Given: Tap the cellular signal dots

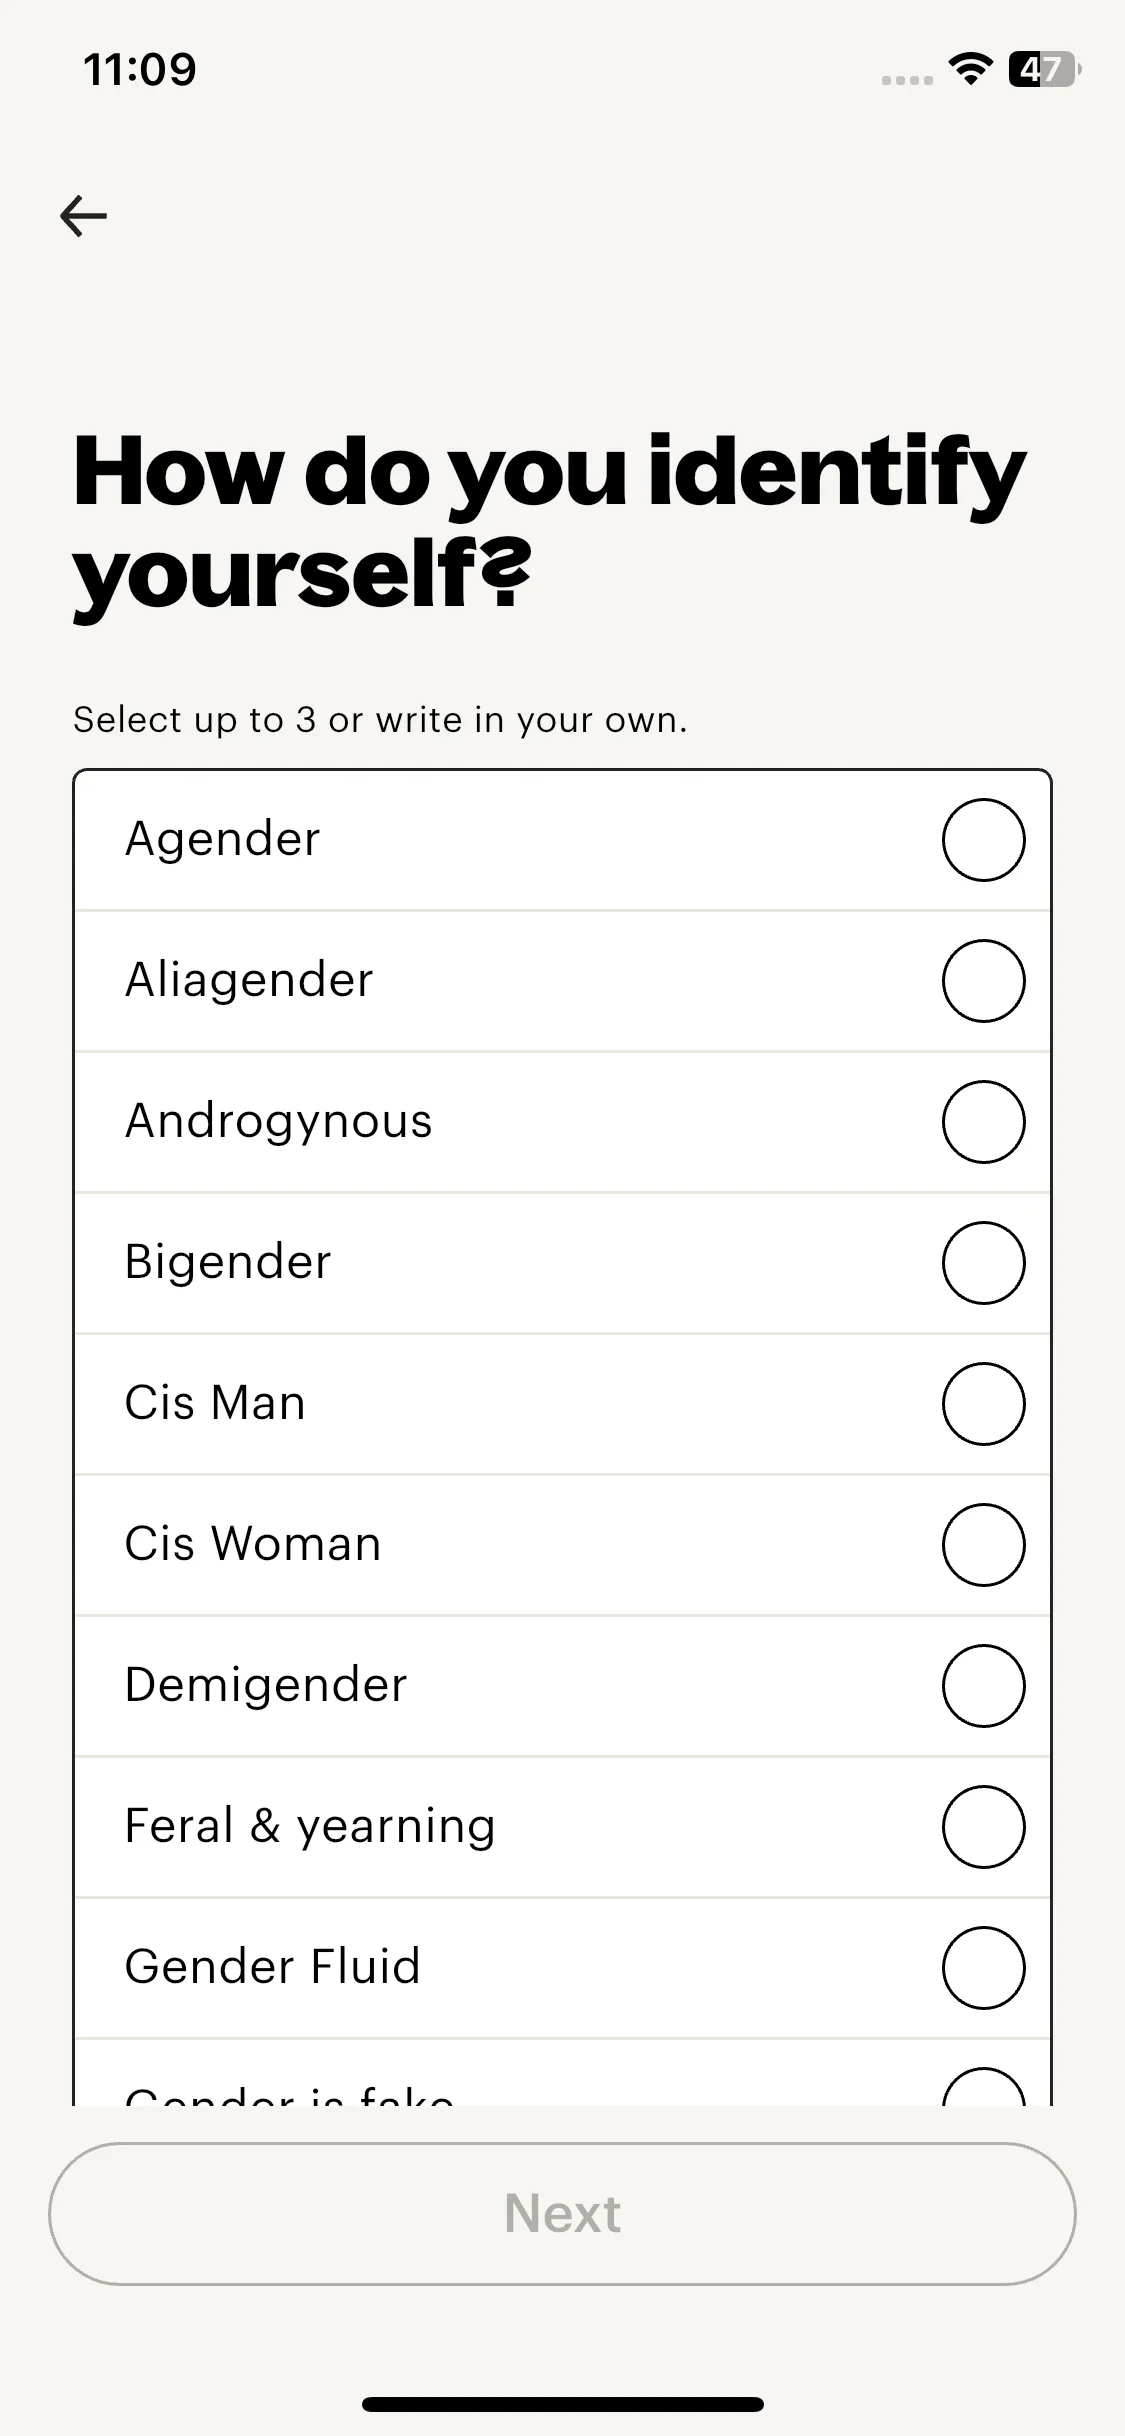Looking at the screenshot, I should pos(907,80).
